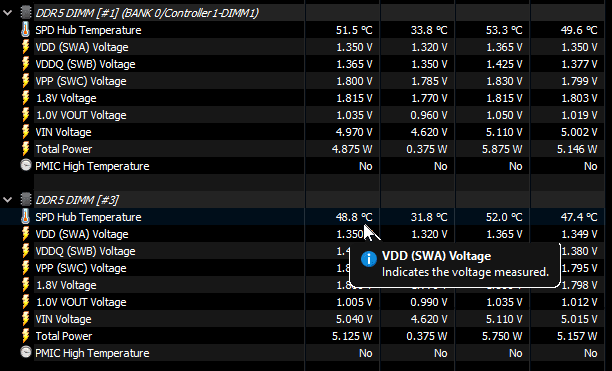Screen dimensions: 612x371
Task: Click lightning icon of DIMM [#1] VPP (SWC) Voltage
Action: (25, 81)
